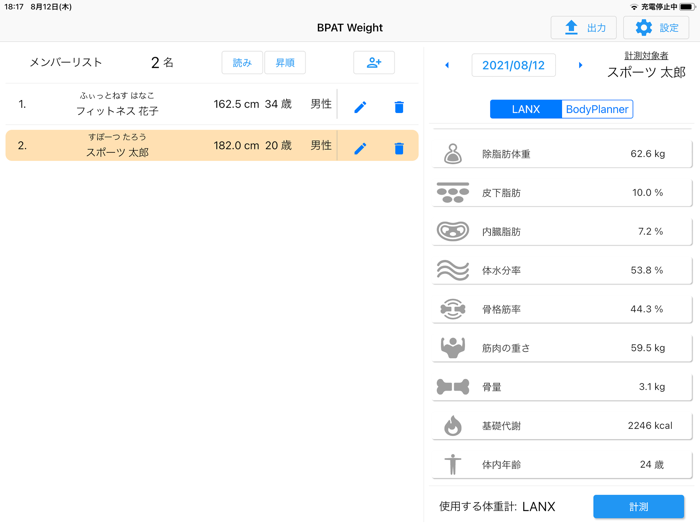This screenshot has width=700, height=525.
Task: Click the 基礎代謝 label
Action: point(501,425)
